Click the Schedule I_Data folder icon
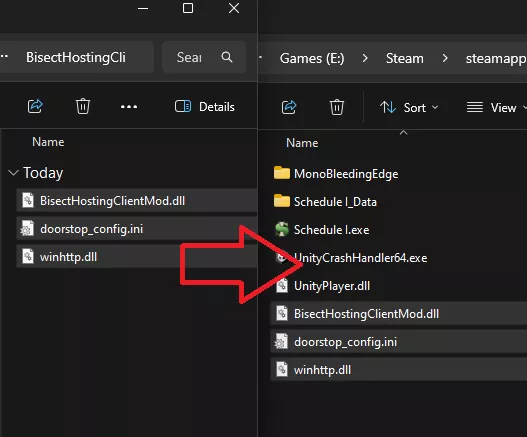Image resolution: width=527 pixels, height=437 pixels. pos(282,201)
